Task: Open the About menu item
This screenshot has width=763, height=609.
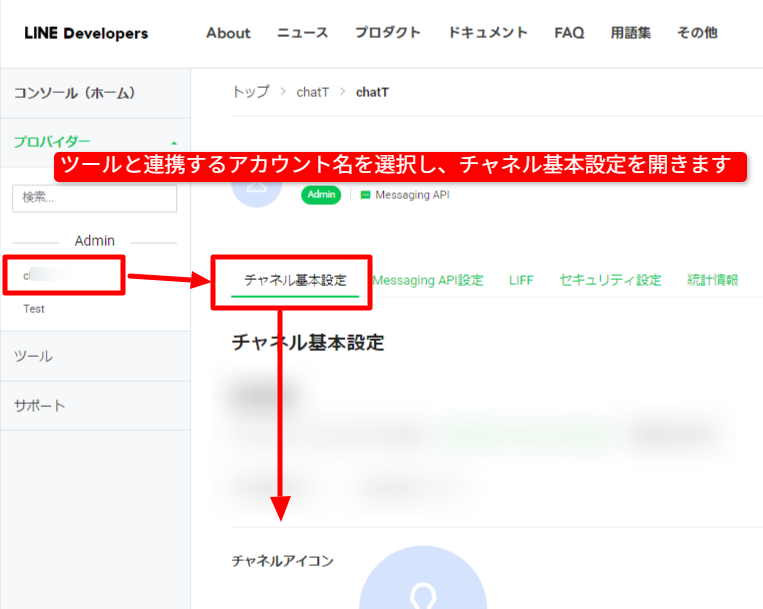Action: coord(228,33)
